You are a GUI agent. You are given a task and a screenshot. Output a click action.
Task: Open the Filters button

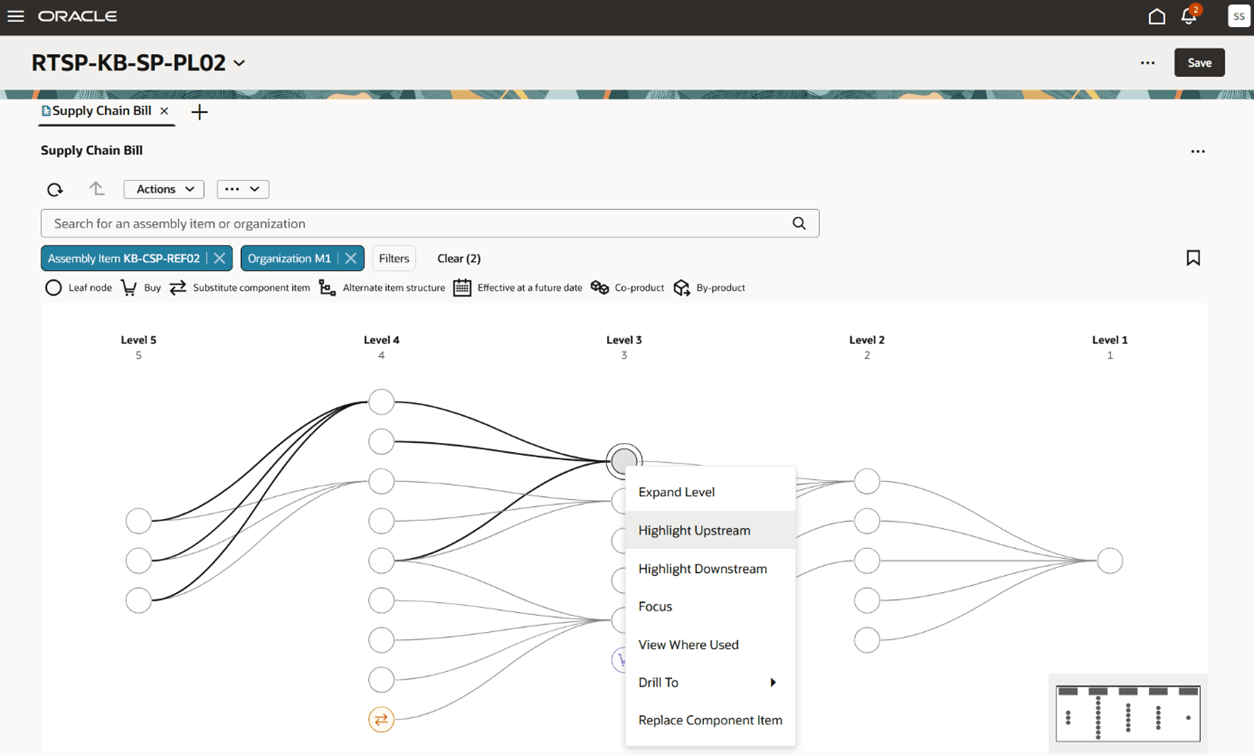click(394, 258)
